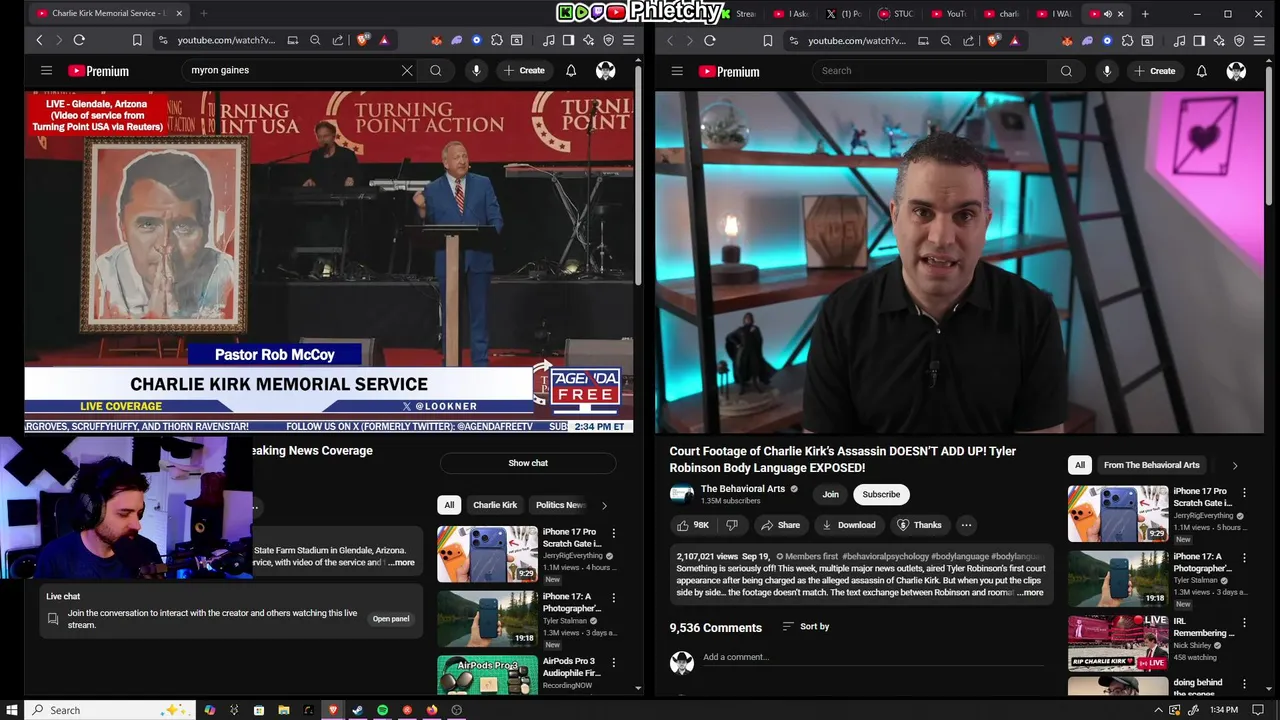Open Spotify from the Windows taskbar
The width and height of the screenshot is (1280, 720).
pos(382,710)
